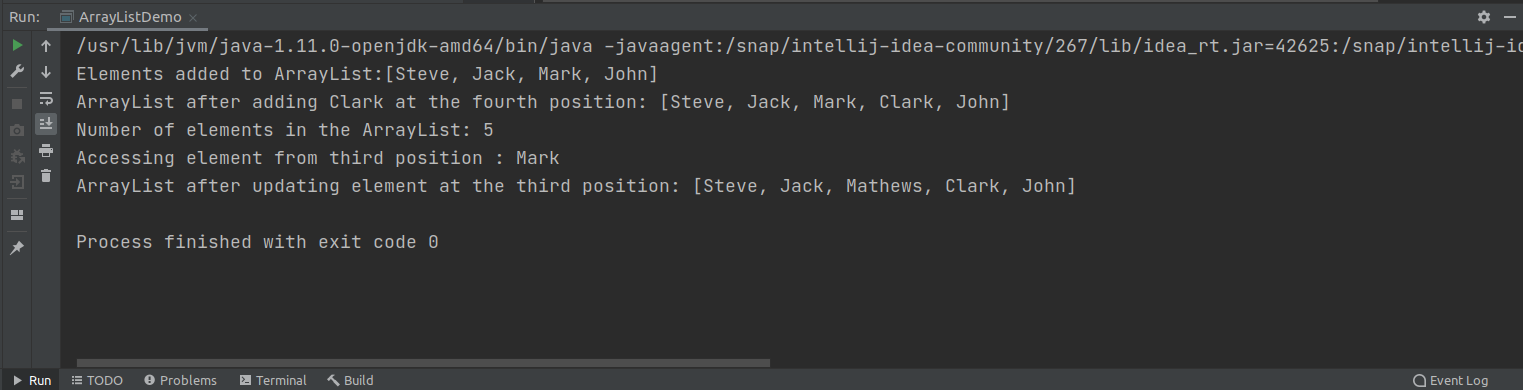Viewport: 1523px width, 390px height.
Task: Open the Terminal tool window
Action: point(273,380)
